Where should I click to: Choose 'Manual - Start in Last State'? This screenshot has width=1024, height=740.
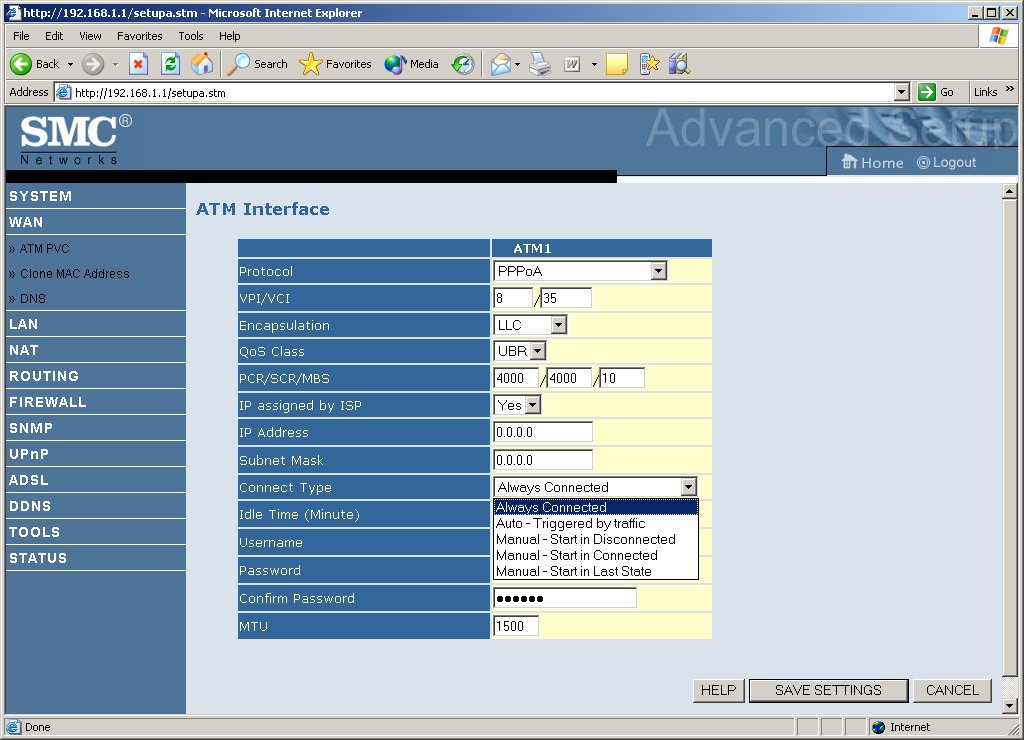pyautogui.click(x=574, y=571)
